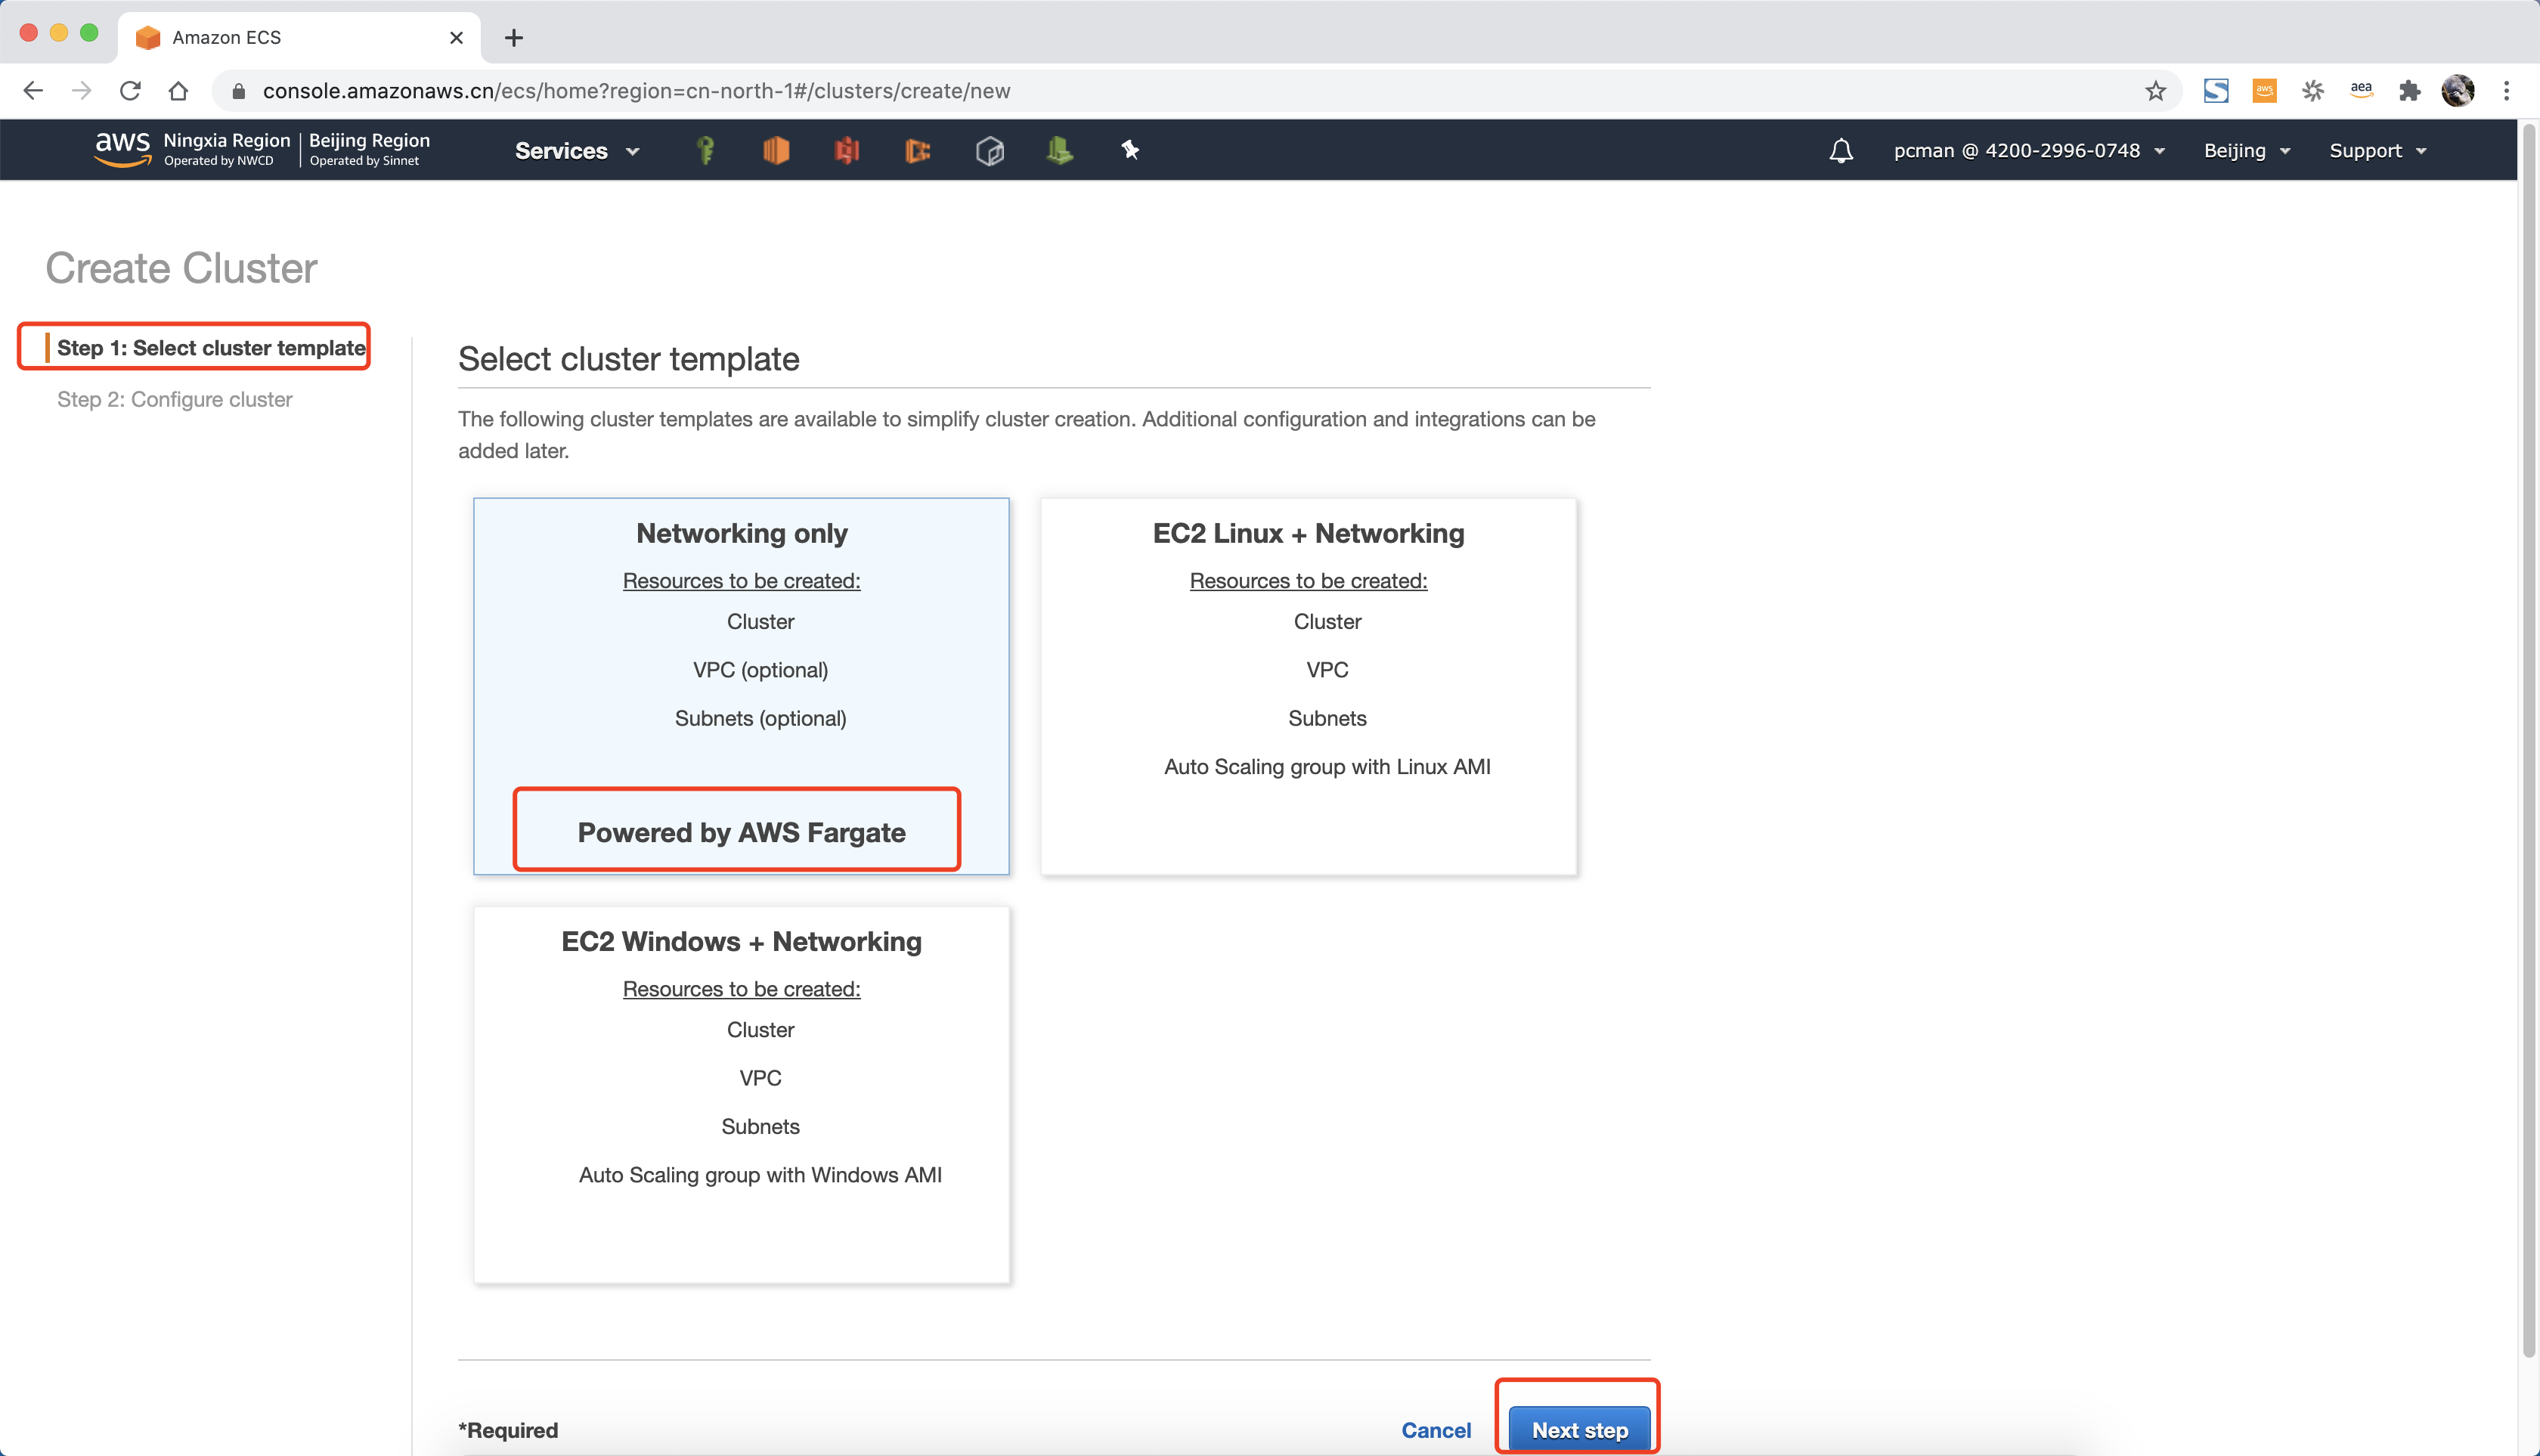Open the orange EC2 shortcut icon
This screenshot has height=1456, width=2540.
776,150
